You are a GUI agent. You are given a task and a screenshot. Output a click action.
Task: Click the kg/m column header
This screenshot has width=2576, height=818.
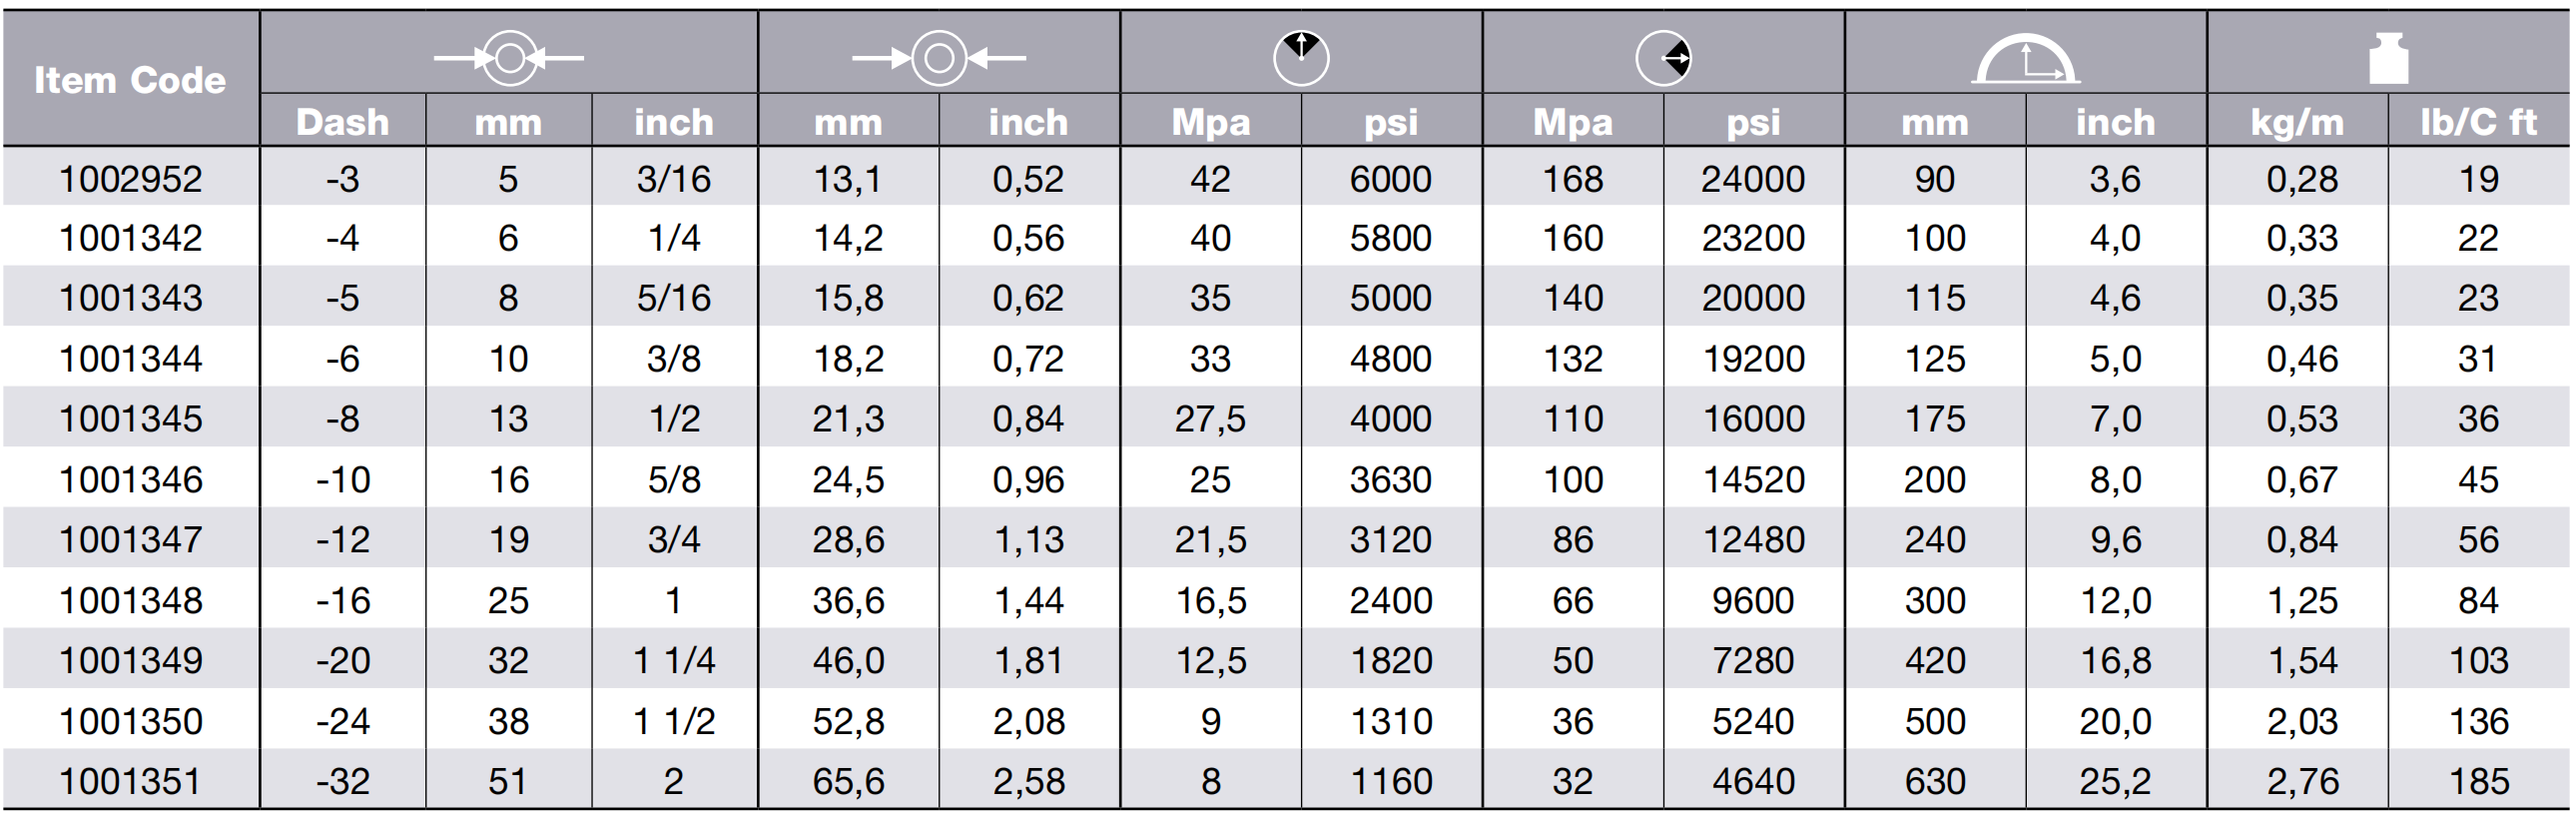[2297, 122]
